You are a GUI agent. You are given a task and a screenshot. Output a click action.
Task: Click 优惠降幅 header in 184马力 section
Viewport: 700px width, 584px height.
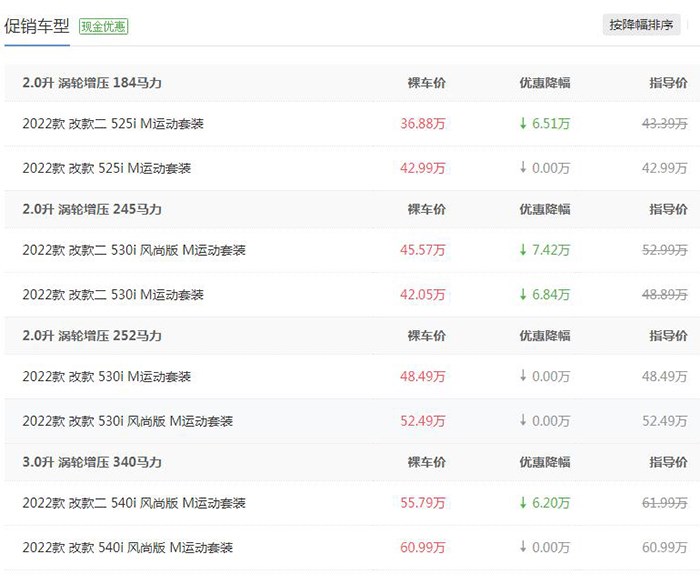(x=545, y=83)
